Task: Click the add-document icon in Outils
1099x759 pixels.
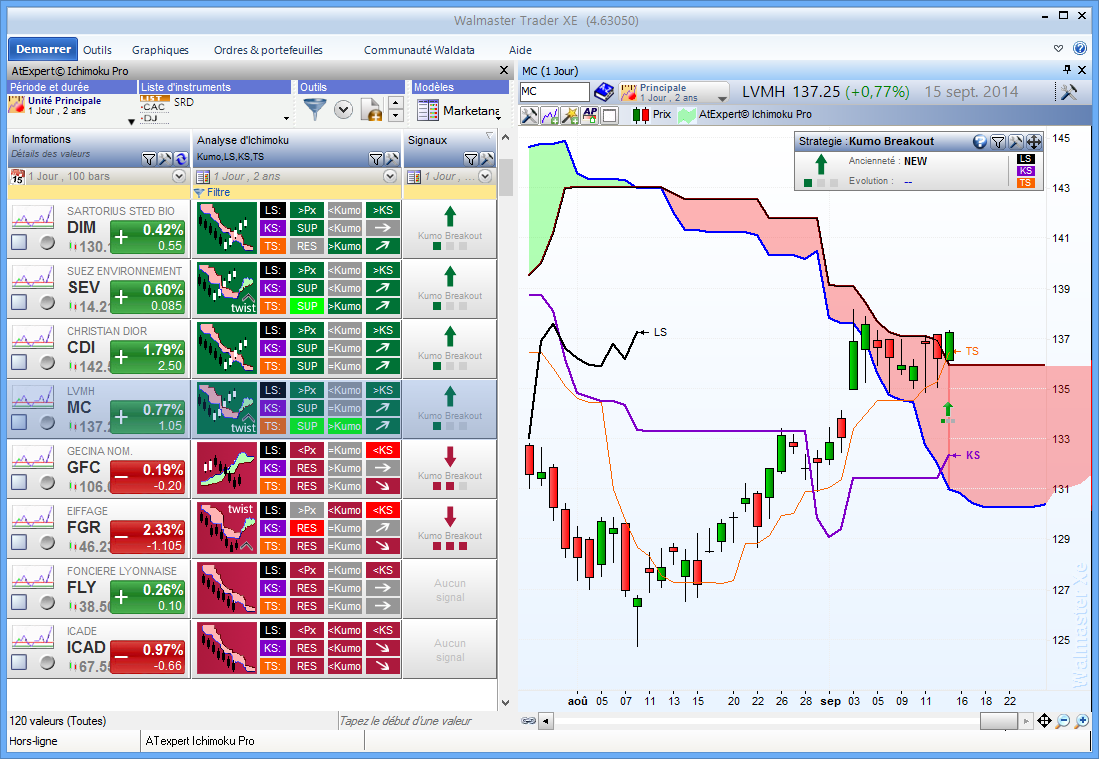Action: [x=370, y=110]
